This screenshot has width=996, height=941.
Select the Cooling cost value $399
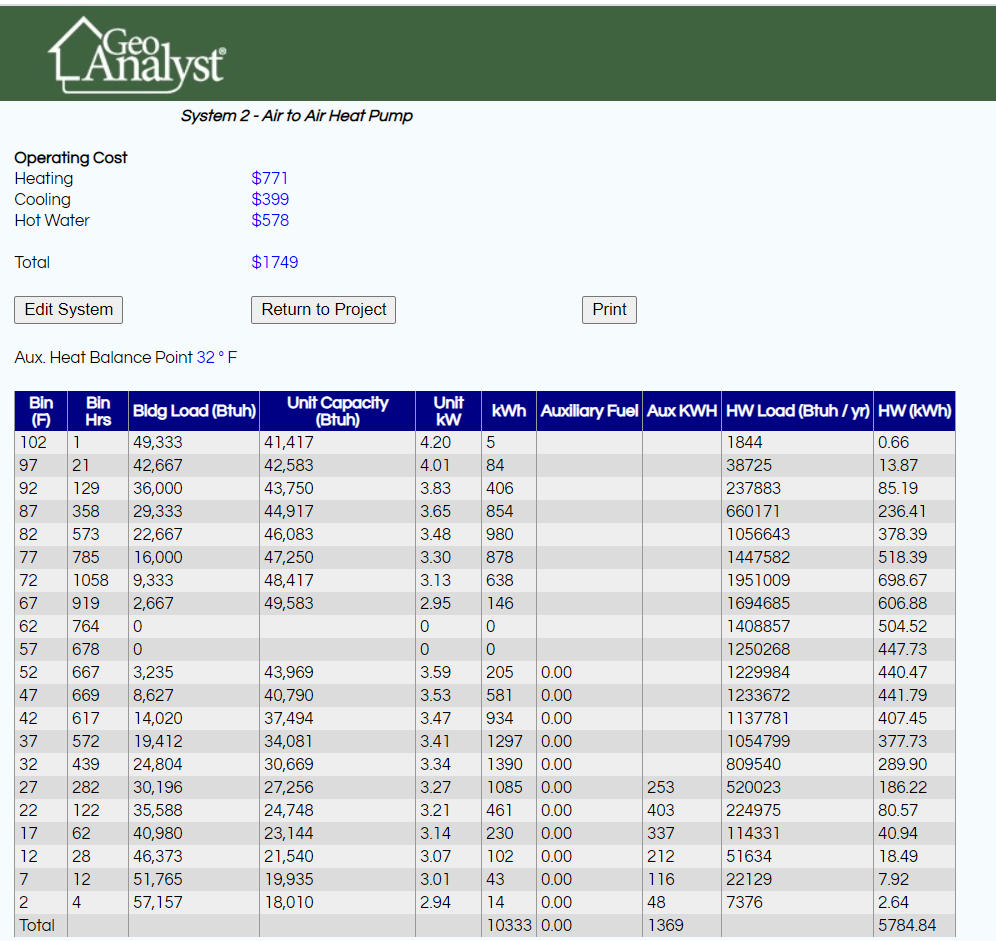click(x=270, y=200)
